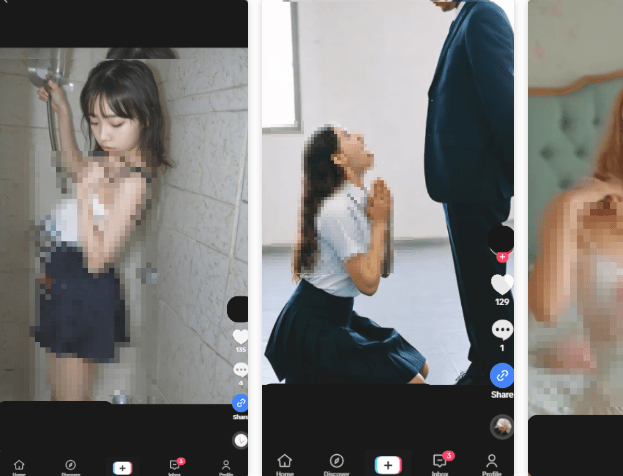This screenshot has width=623, height=476.
Task: Open the sound disc on the 129-like video
Action: [x=502, y=427]
